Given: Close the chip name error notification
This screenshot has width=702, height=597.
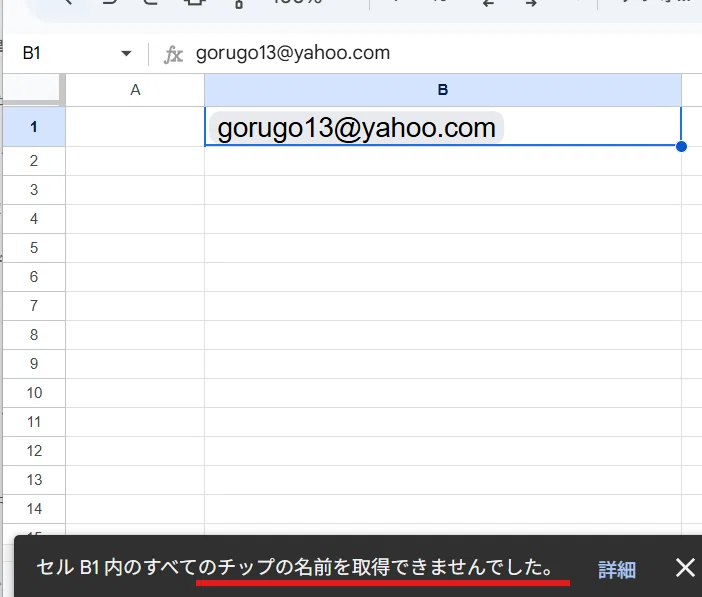Looking at the screenshot, I should coord(685,568).
